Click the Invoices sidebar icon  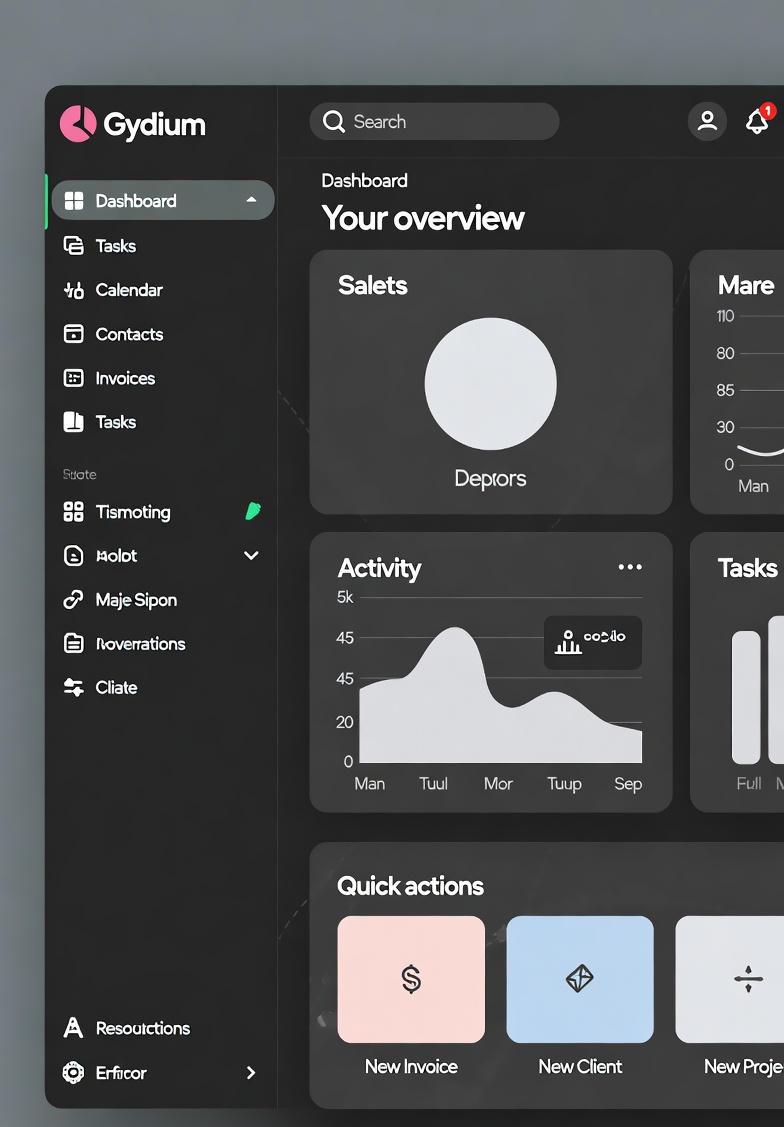coord(73,378)
